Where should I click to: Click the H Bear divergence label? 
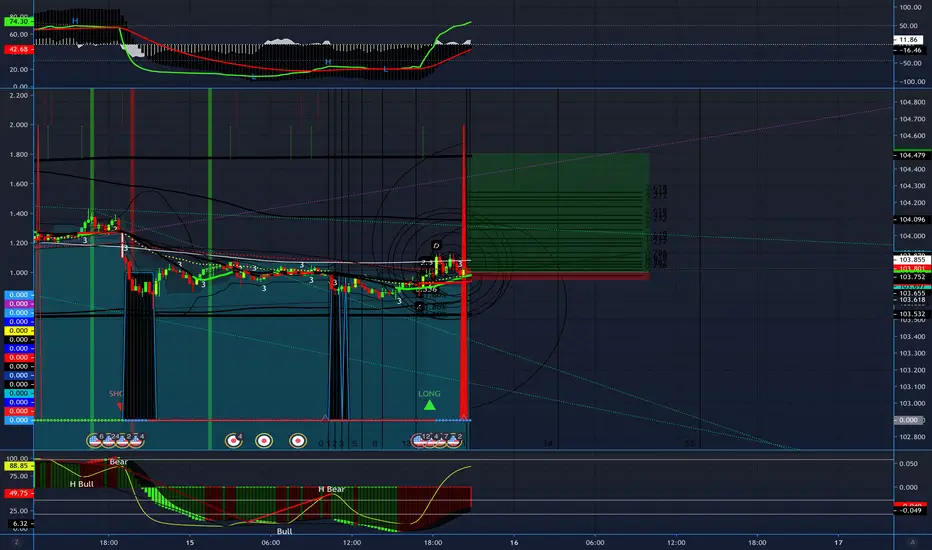coord(331,489)
